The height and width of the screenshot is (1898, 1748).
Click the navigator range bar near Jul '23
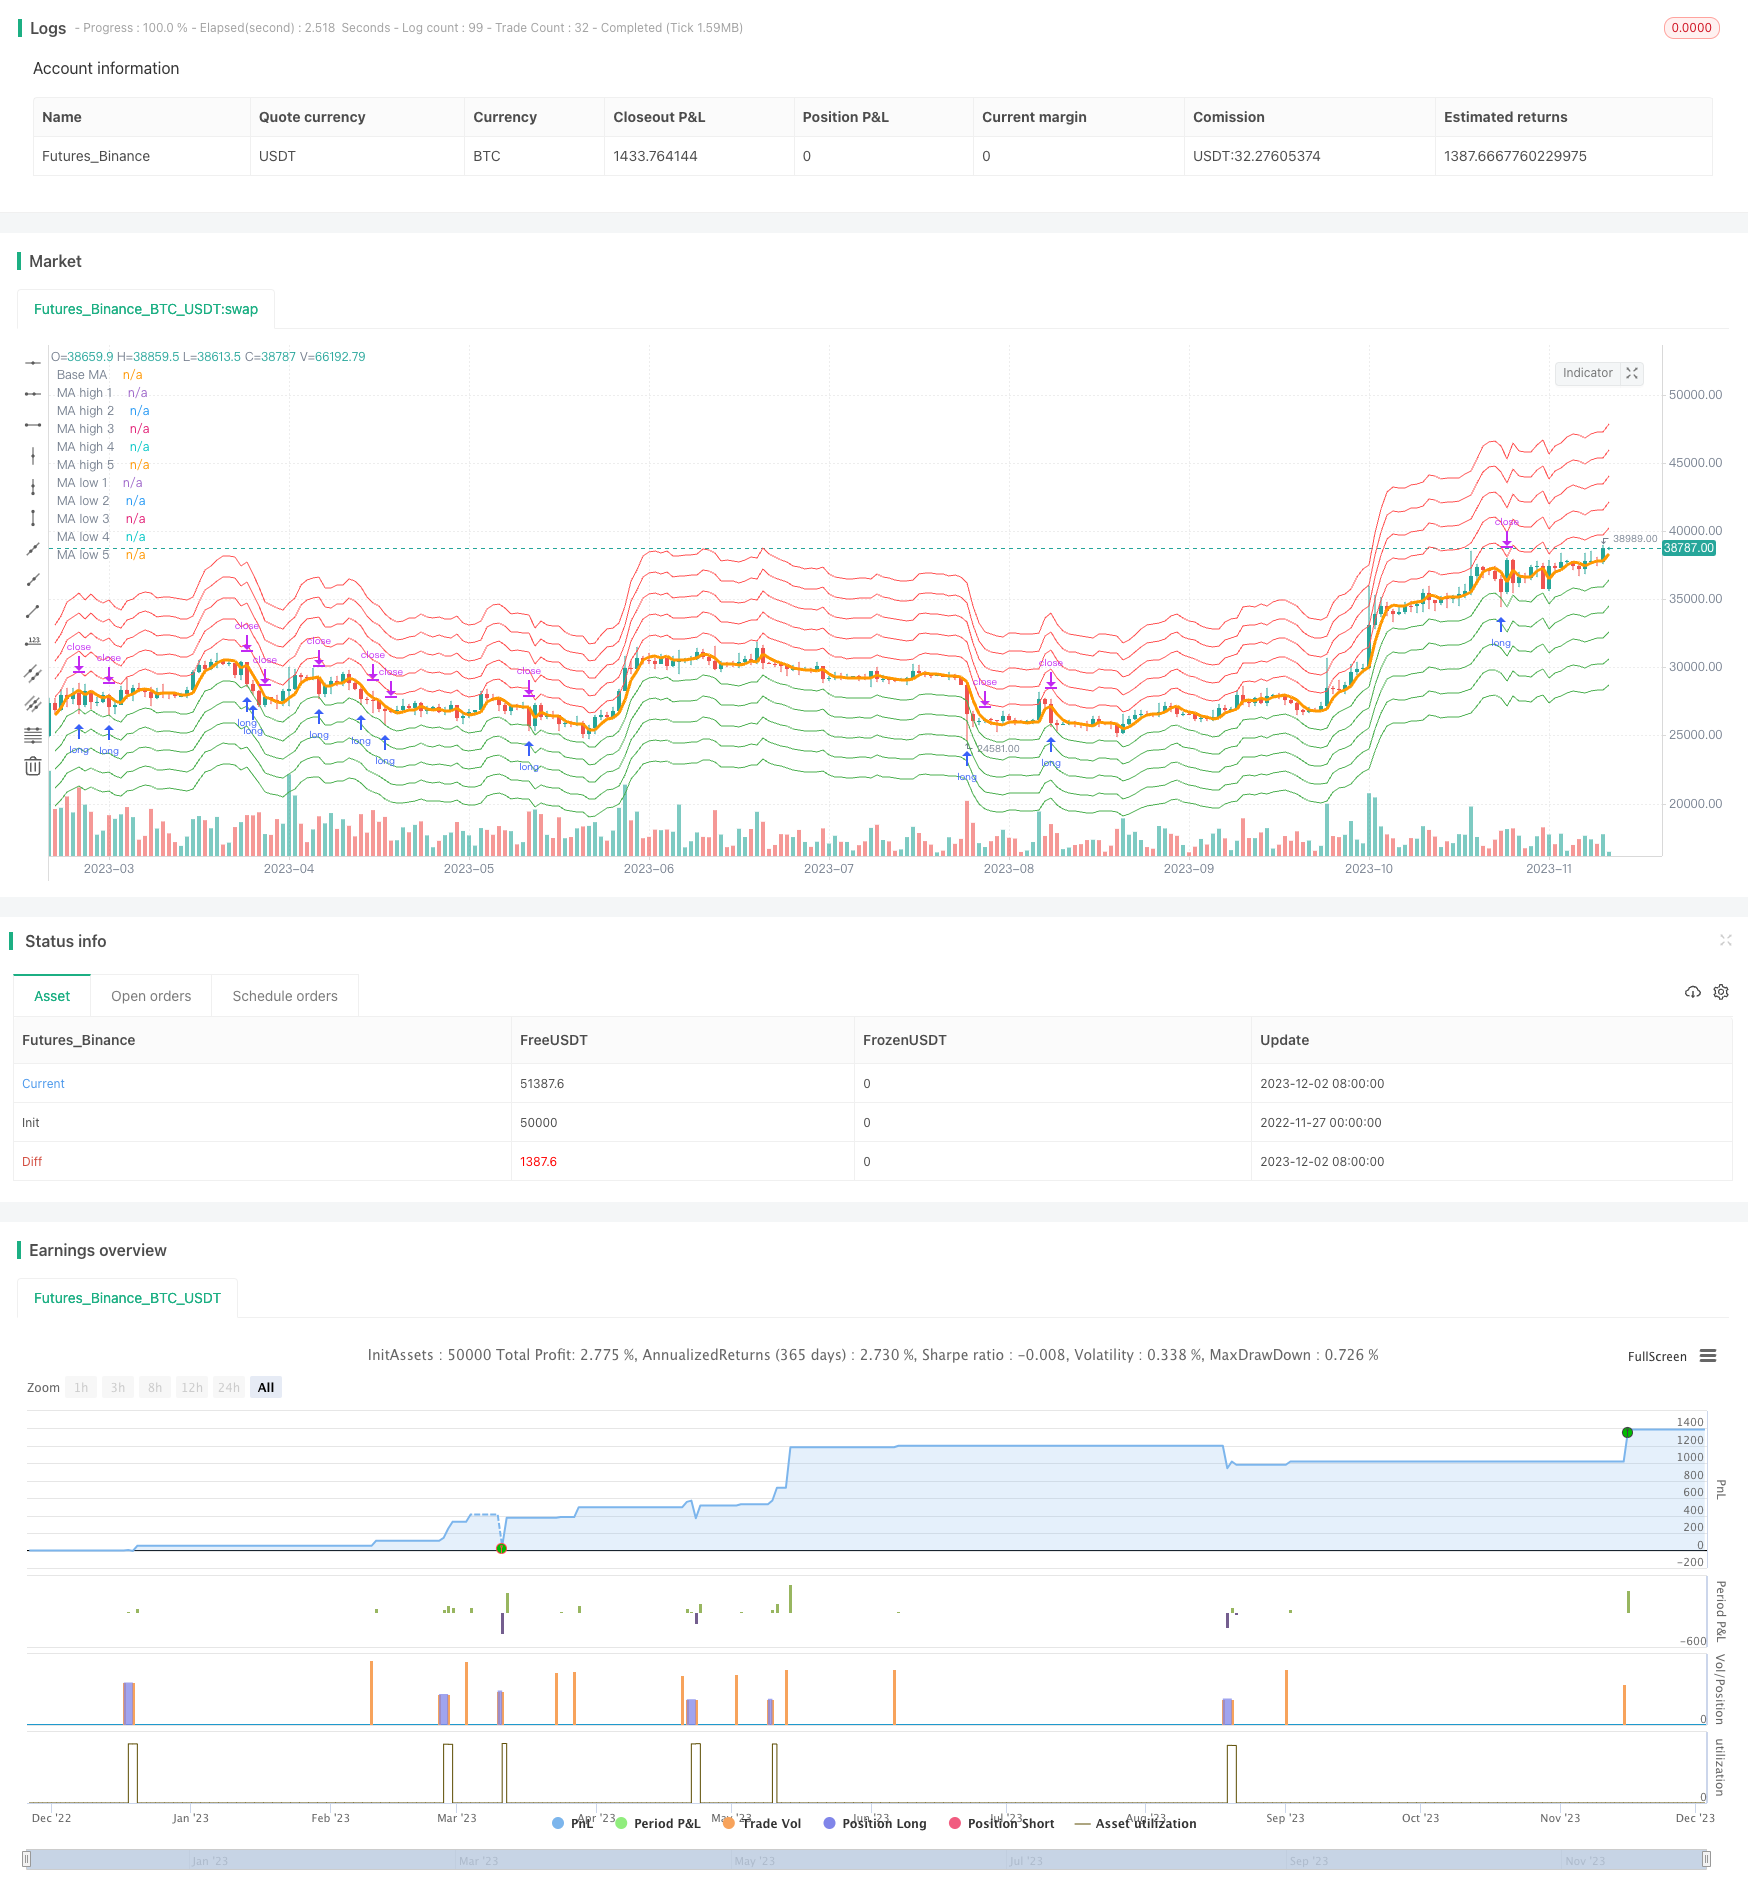(1026, 1860)
